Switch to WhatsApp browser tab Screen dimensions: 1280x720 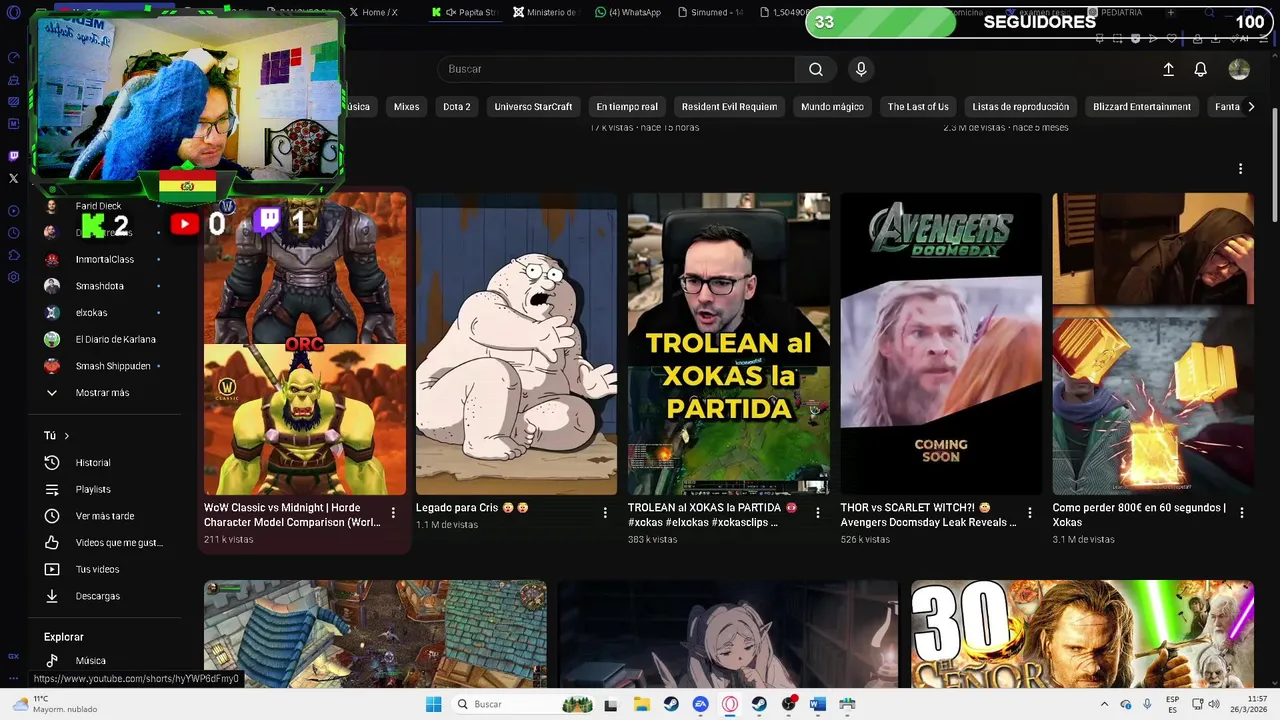click(x=628, y=12)
